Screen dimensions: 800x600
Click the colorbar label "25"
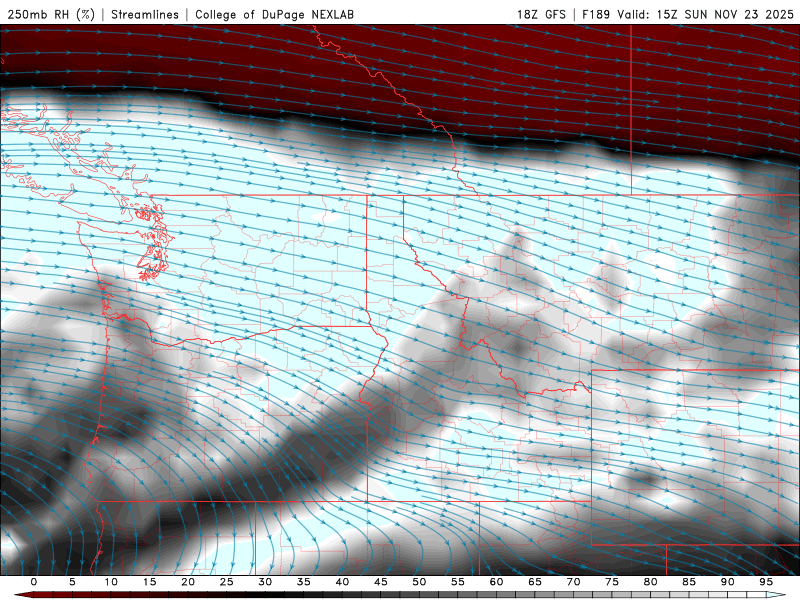[227, 582]
